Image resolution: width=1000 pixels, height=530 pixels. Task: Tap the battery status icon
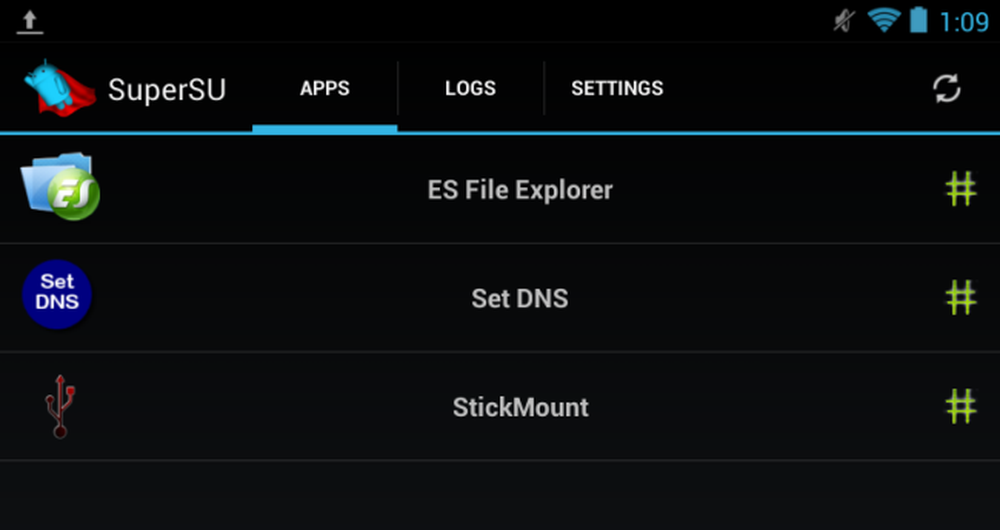click(918, 20)
